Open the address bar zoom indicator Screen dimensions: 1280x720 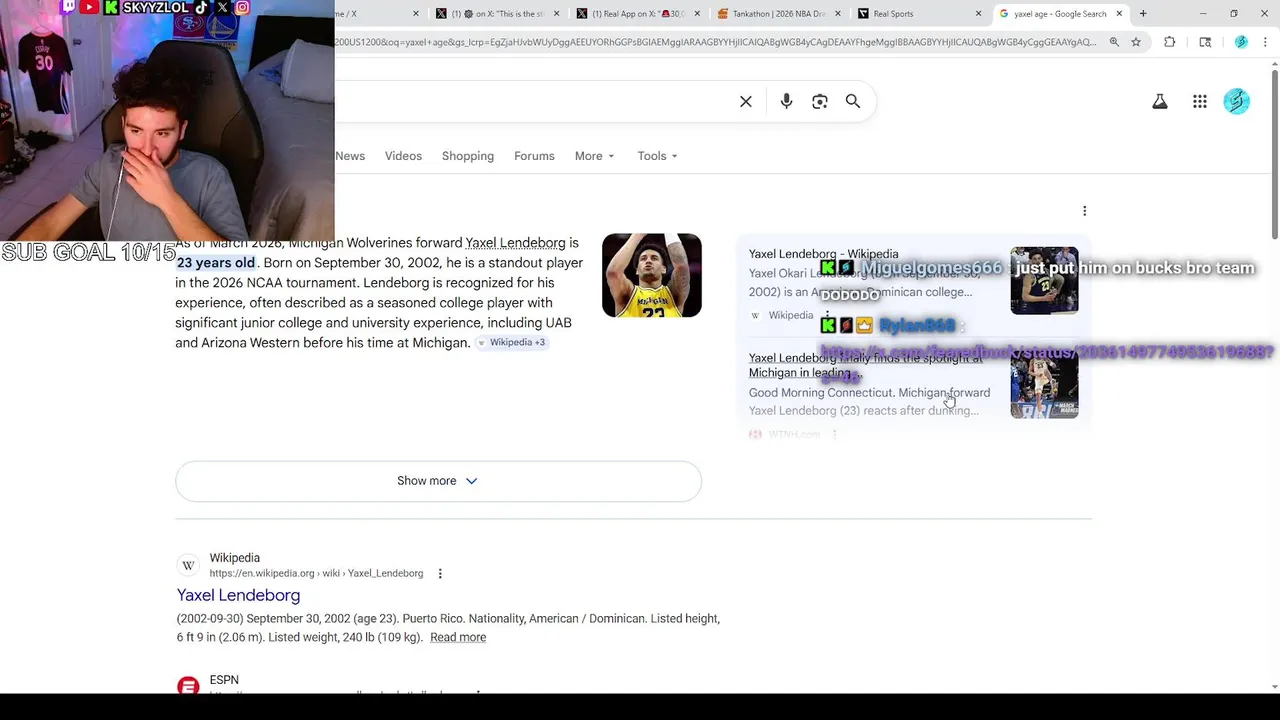click(x=1114, y=42)
